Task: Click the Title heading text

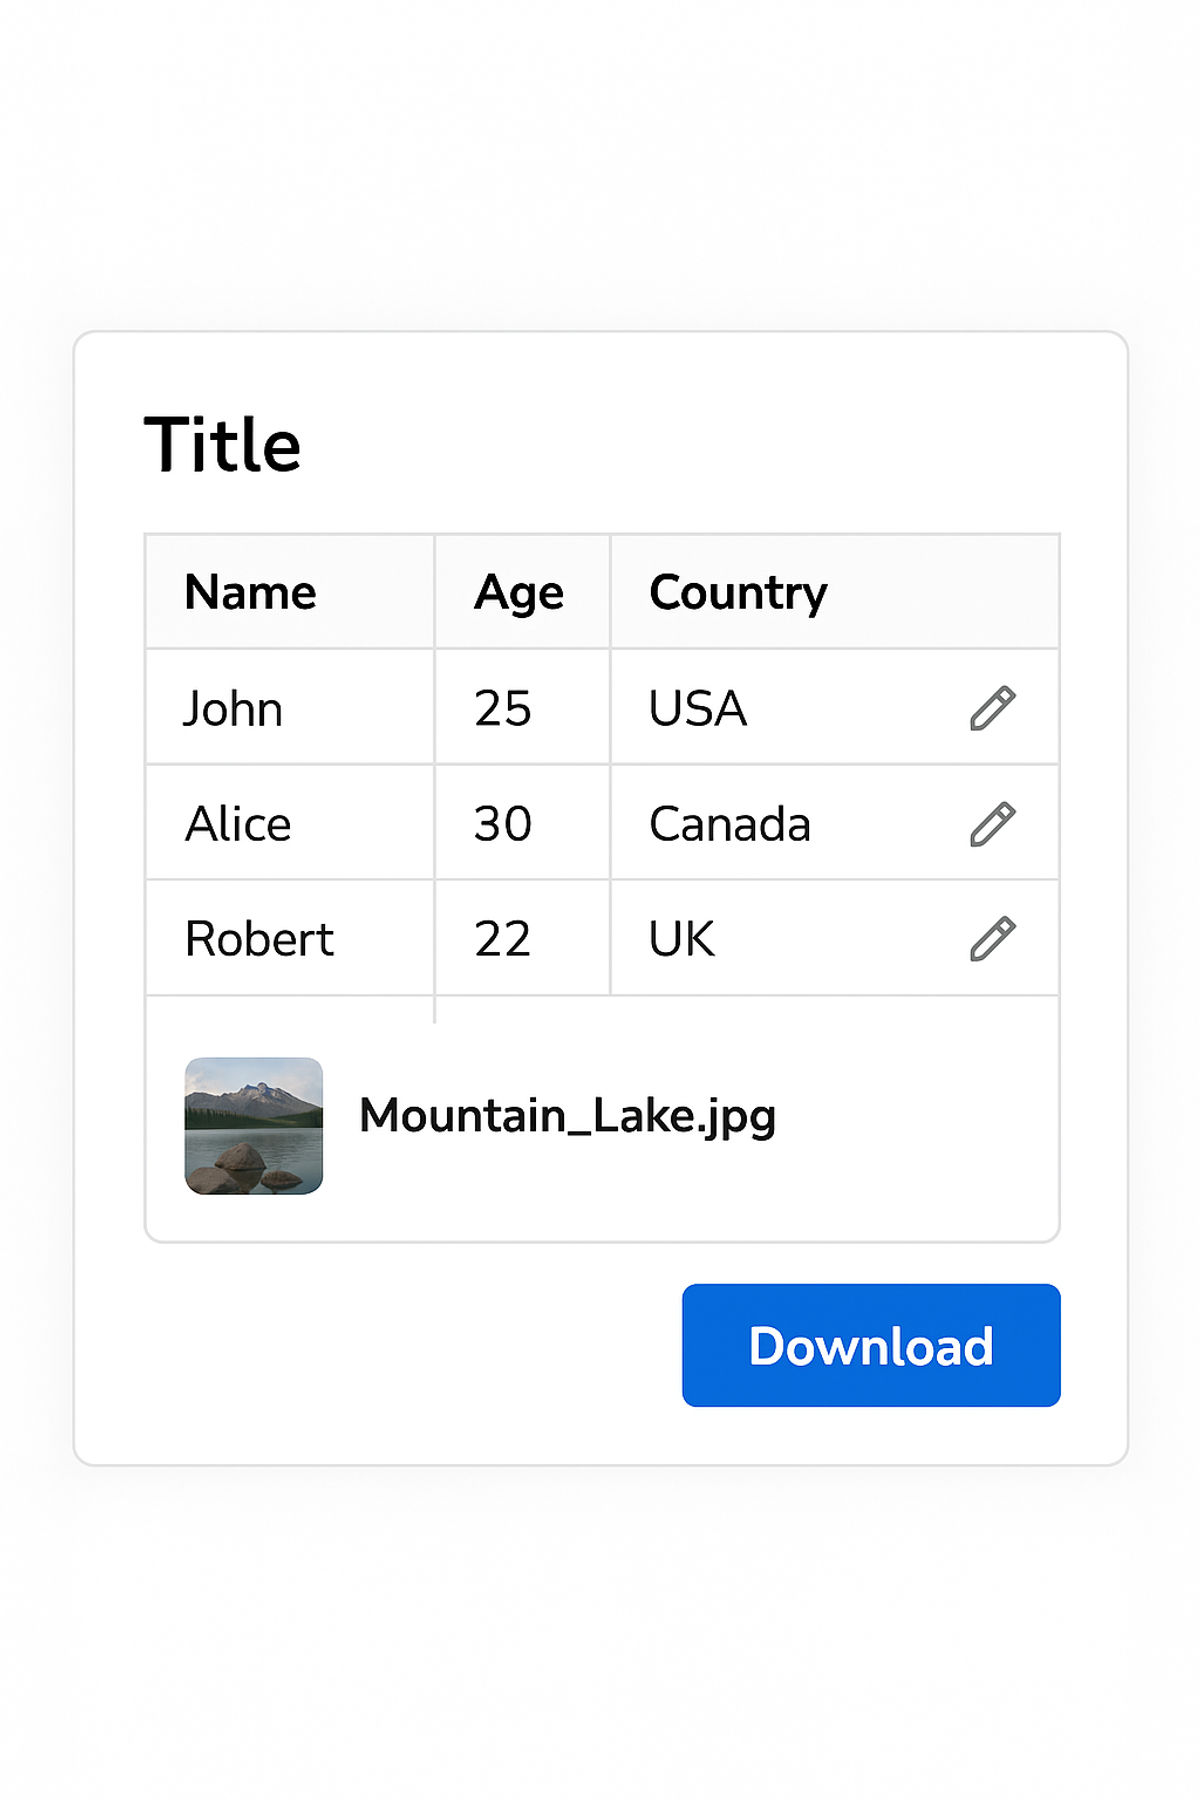Action: point(223,445)
